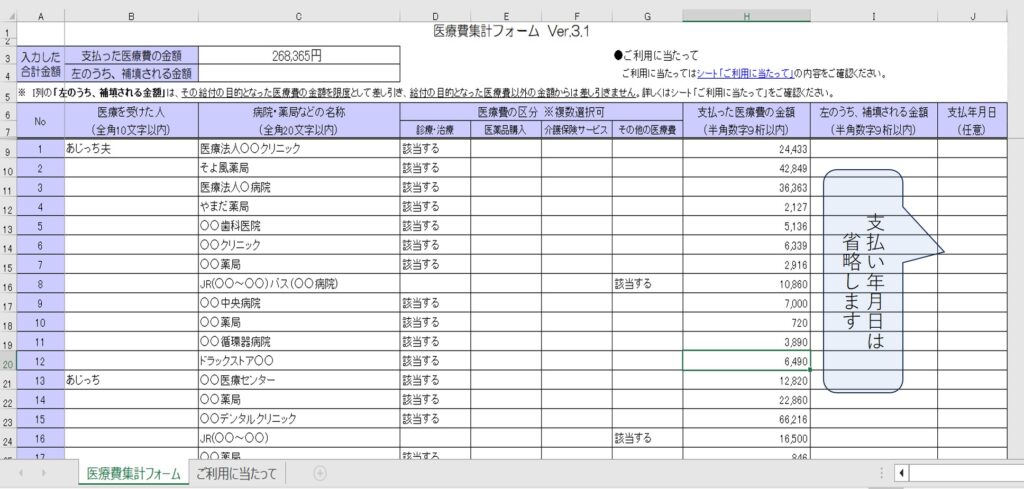The image size is (1024, 489).
Task: Select the 66,216 amount cell
Action: click(x=746, y=419)
